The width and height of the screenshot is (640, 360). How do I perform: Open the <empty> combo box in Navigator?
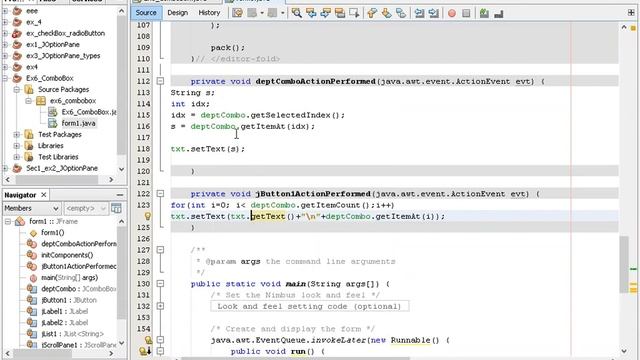pyautogui.click(x=86, y=208)
